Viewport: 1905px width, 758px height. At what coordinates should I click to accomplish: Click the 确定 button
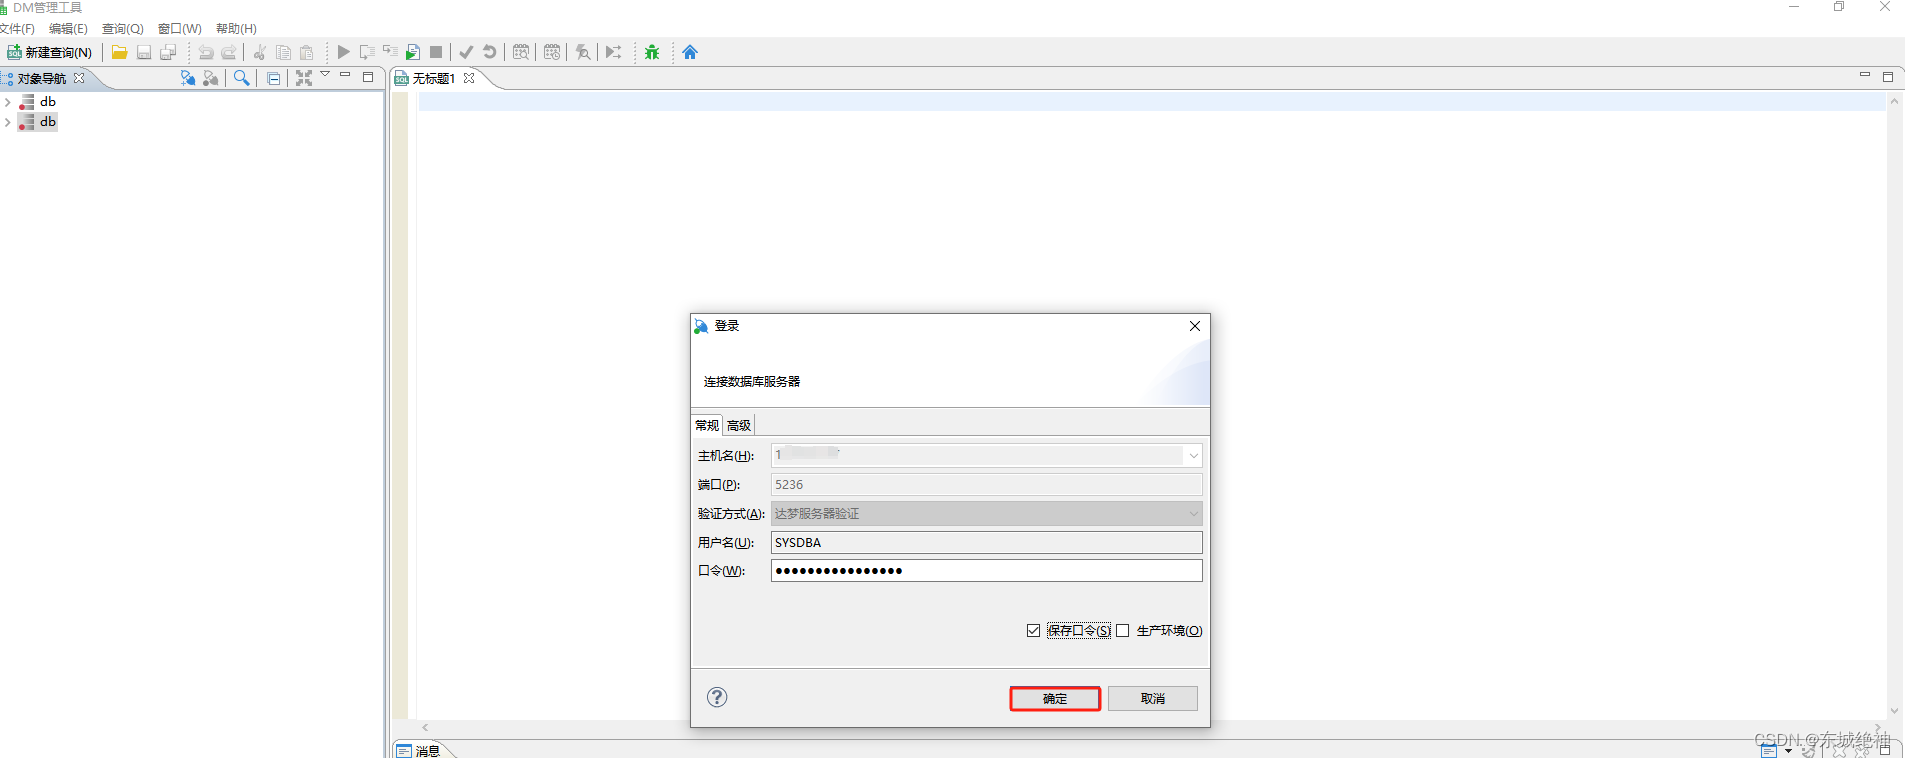[x=1055, y=699]
